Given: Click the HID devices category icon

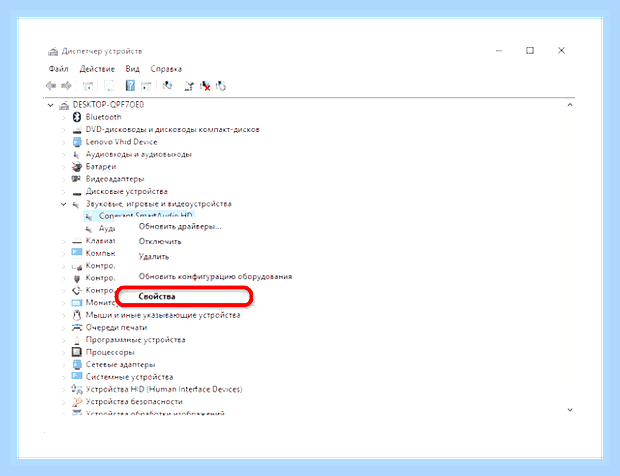Looking at the screenshot, I should point(77,389).
